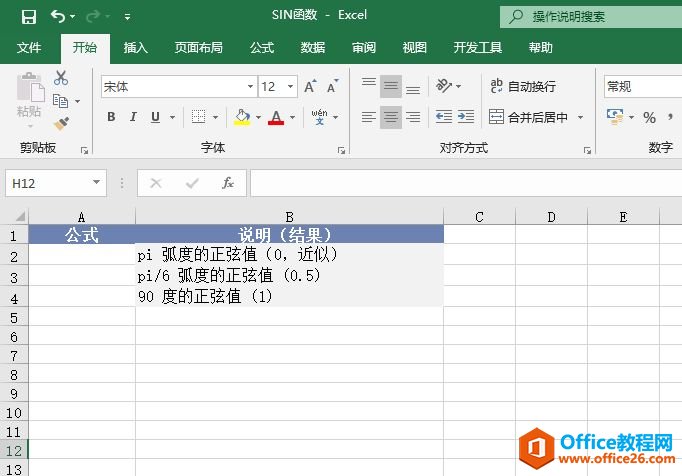Customize the Quick Access Toolbar
This screenshot has height=476, width=682.
[127, 17]
